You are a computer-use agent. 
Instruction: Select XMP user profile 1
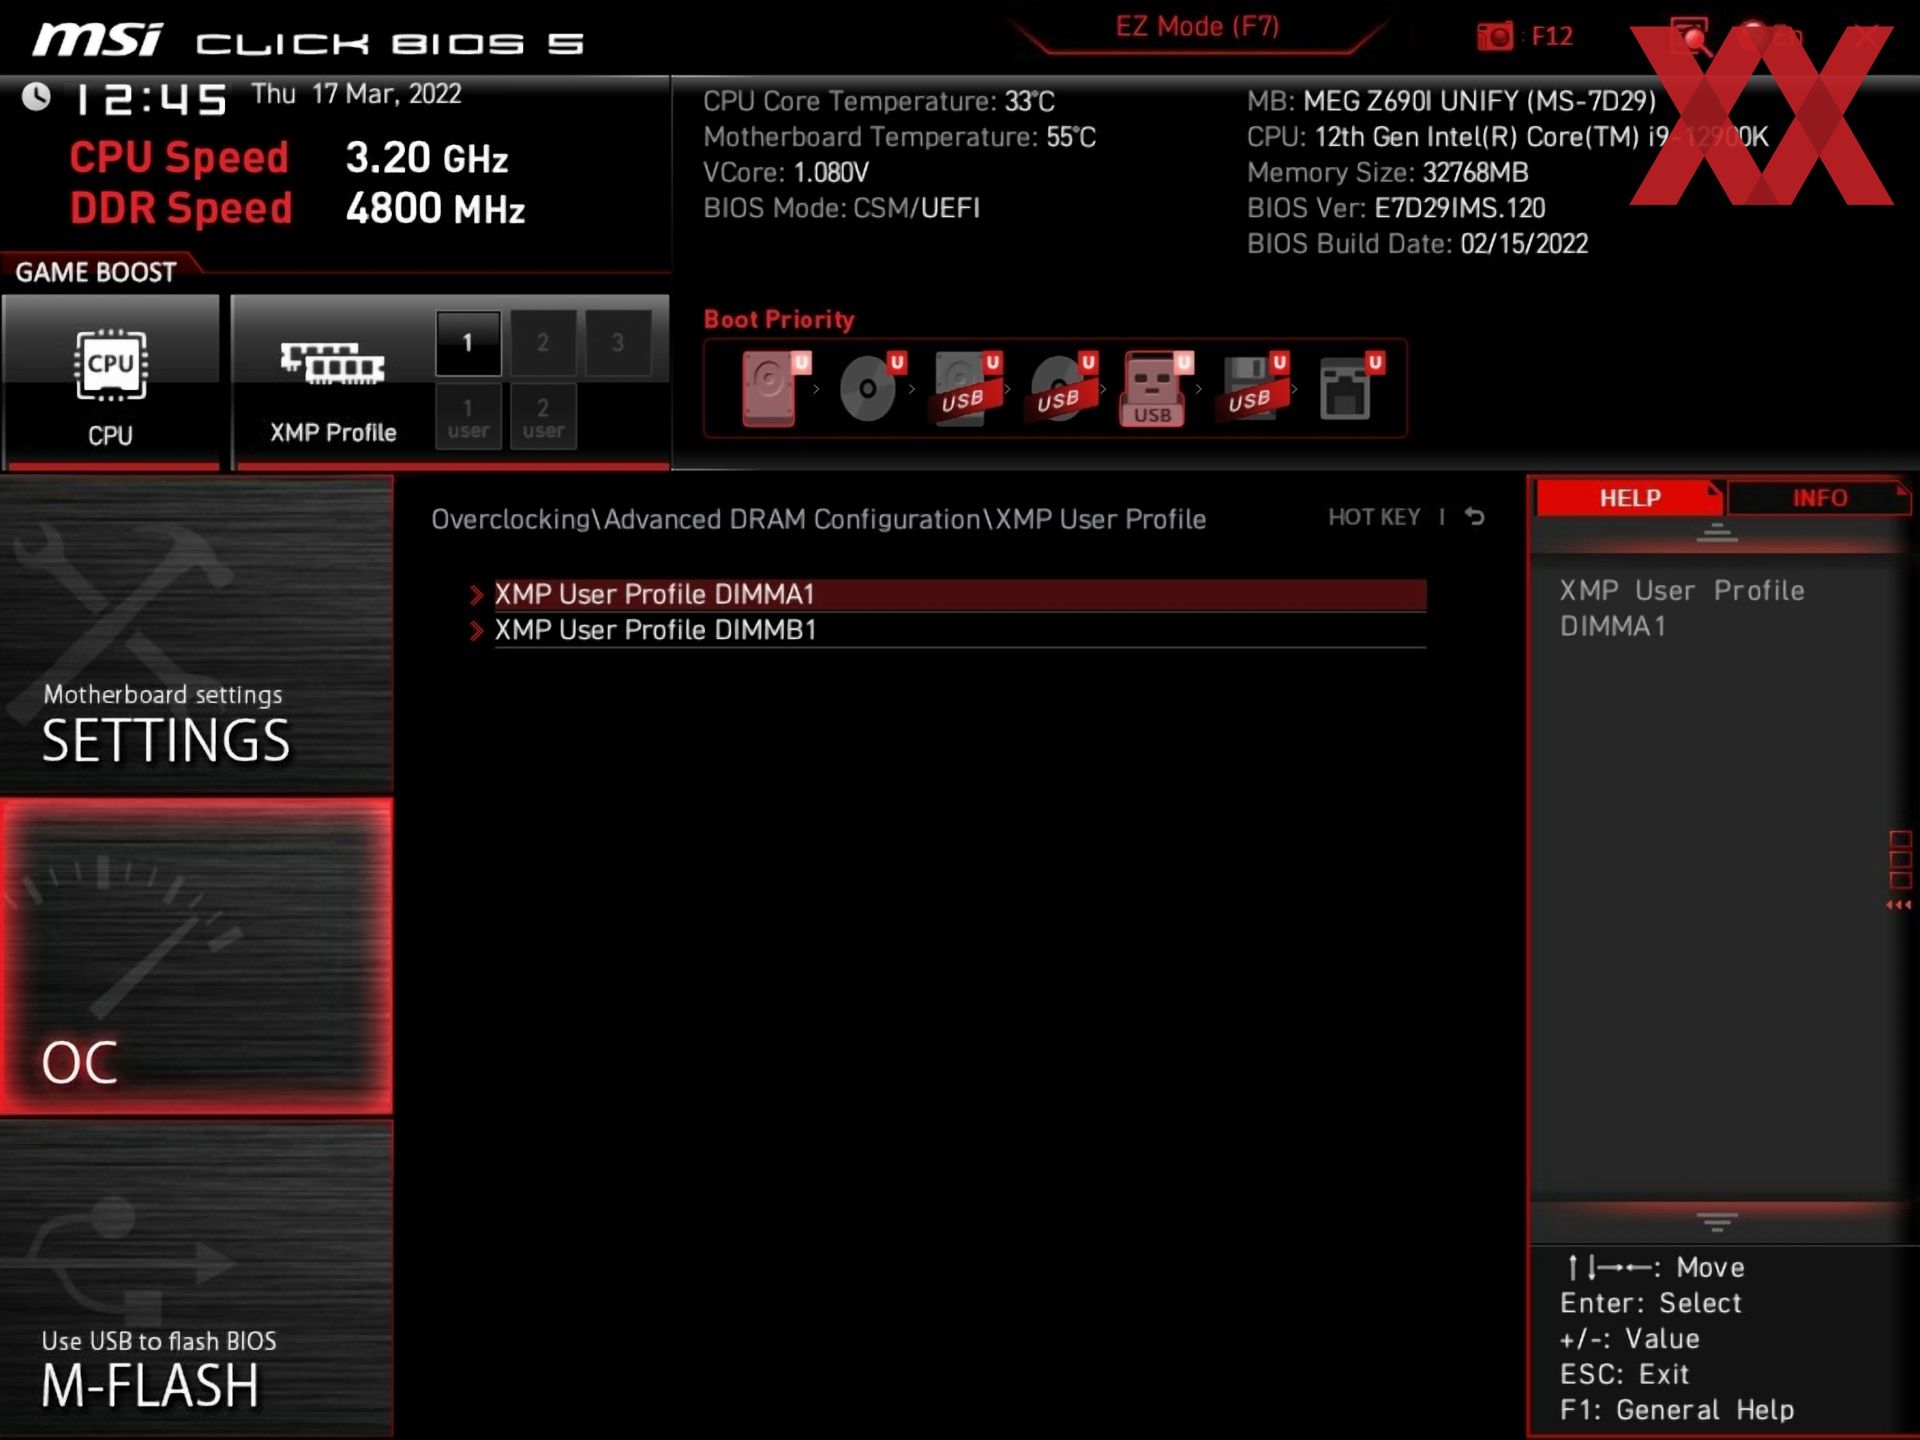tap(468, 417)
